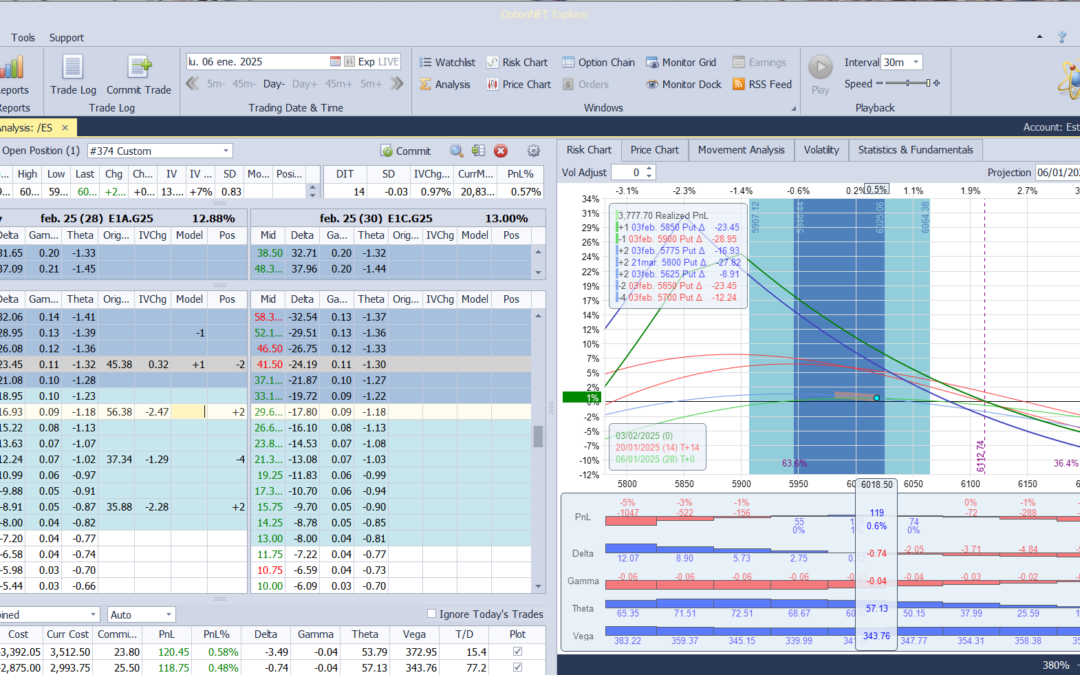The width and height of the screenshot is (1080, 675).
Task: Click the feb. 25 (30) E1C.G25 expiry header
Action: point(376,218)
